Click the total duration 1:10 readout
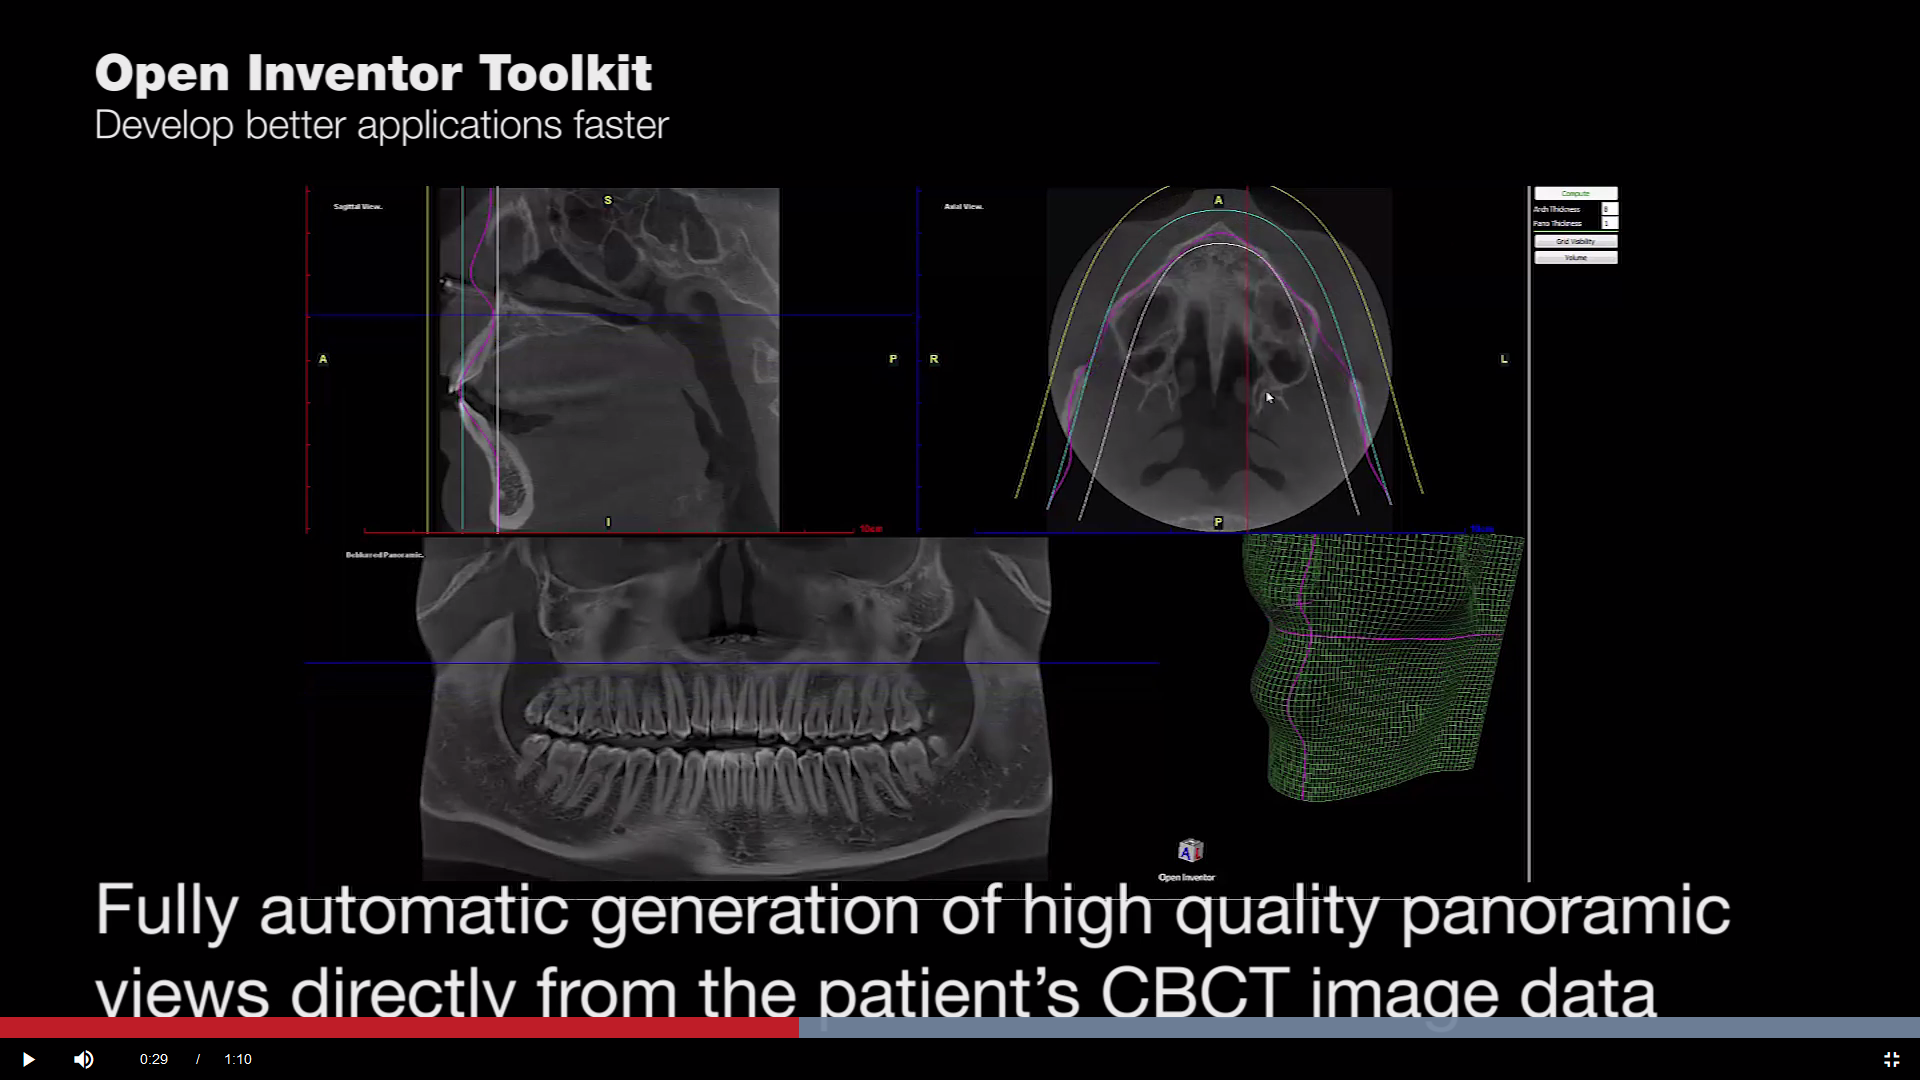The image size is (1920, 1080). [238, 1059]
